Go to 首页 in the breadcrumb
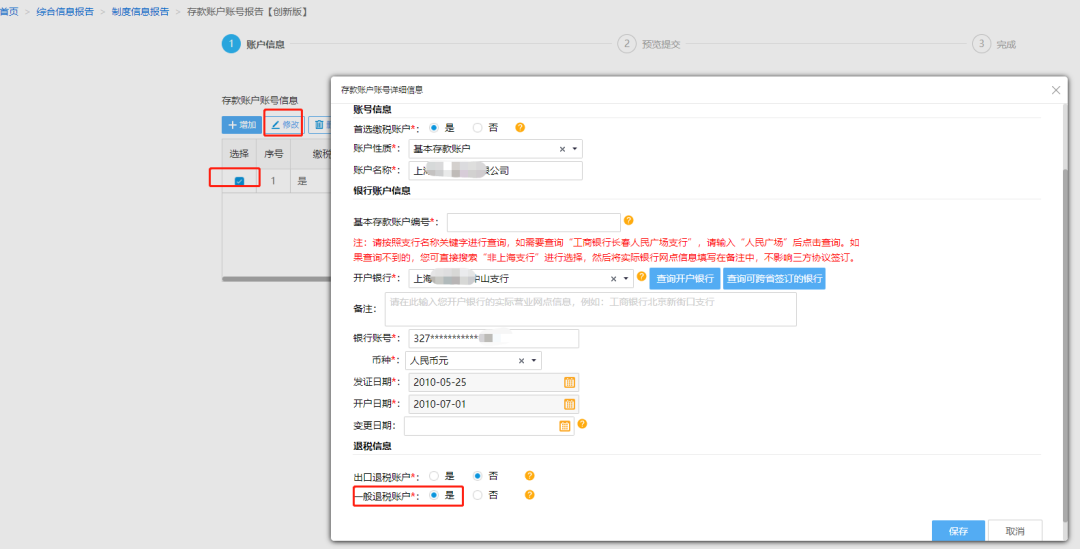Viewport: 1080px width, 549px height. (9, 12)
